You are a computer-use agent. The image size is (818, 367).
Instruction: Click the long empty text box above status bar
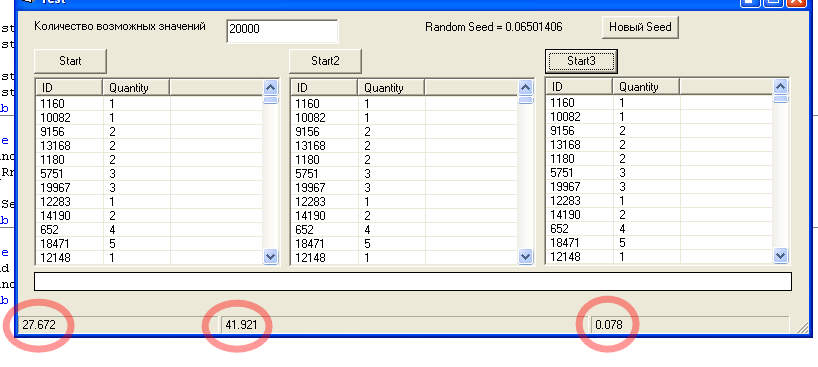point(413,281)
